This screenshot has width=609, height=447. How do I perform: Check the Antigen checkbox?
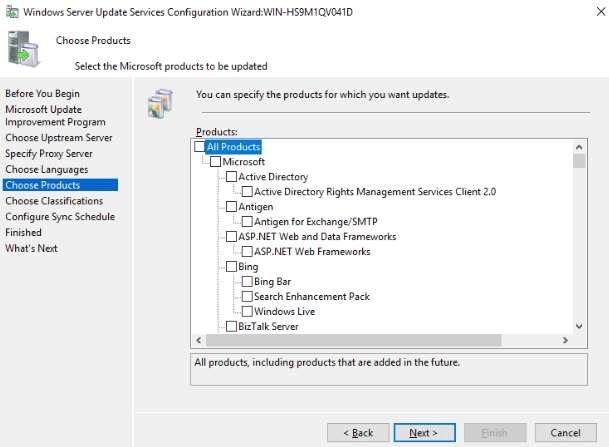pyautogui.click(x=231, y=207)
